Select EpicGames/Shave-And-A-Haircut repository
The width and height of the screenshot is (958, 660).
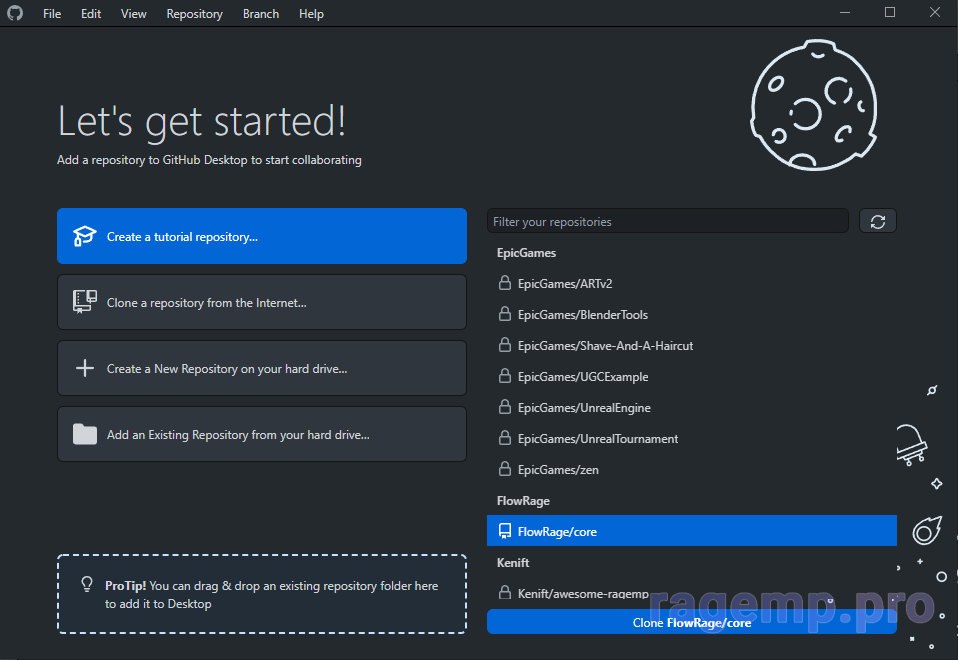692,345
